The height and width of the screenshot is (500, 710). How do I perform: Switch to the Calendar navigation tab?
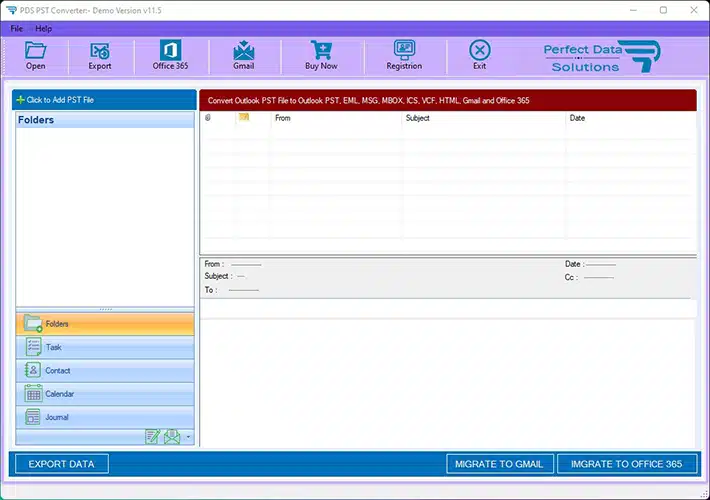[105, 394]
